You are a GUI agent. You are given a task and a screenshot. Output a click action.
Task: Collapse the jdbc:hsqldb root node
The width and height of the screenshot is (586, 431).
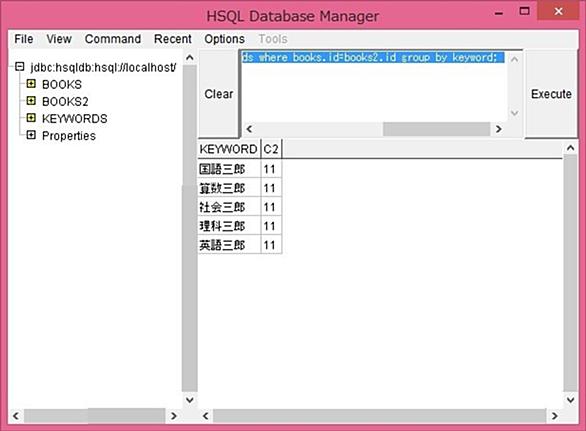[19, 67]
